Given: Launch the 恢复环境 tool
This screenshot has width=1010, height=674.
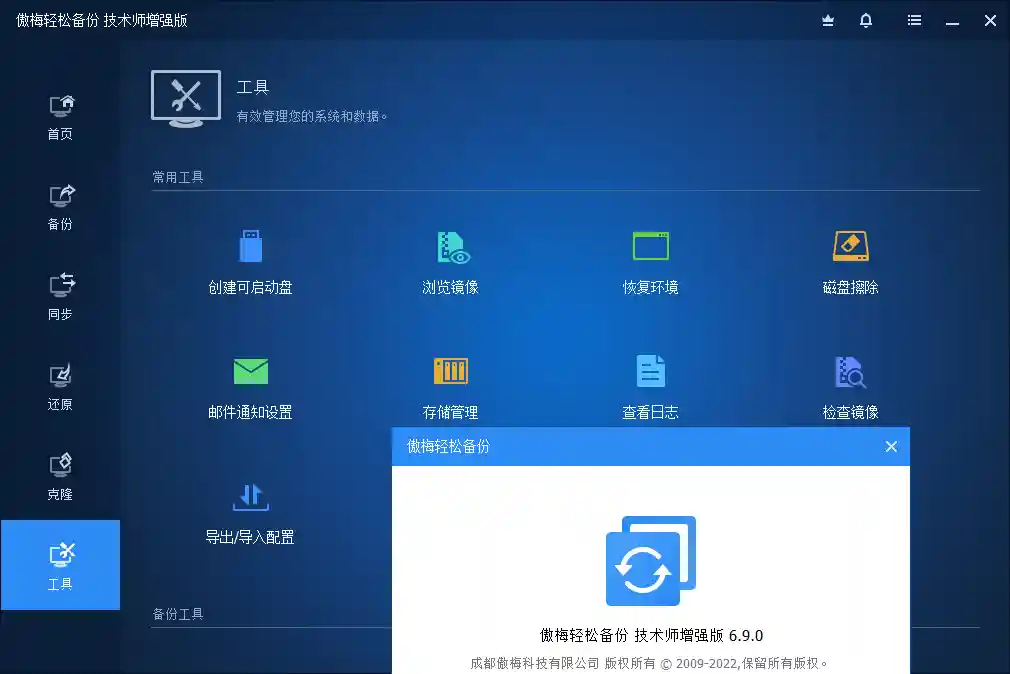Looking at the screenshot, I should click(x=650, y=262).
